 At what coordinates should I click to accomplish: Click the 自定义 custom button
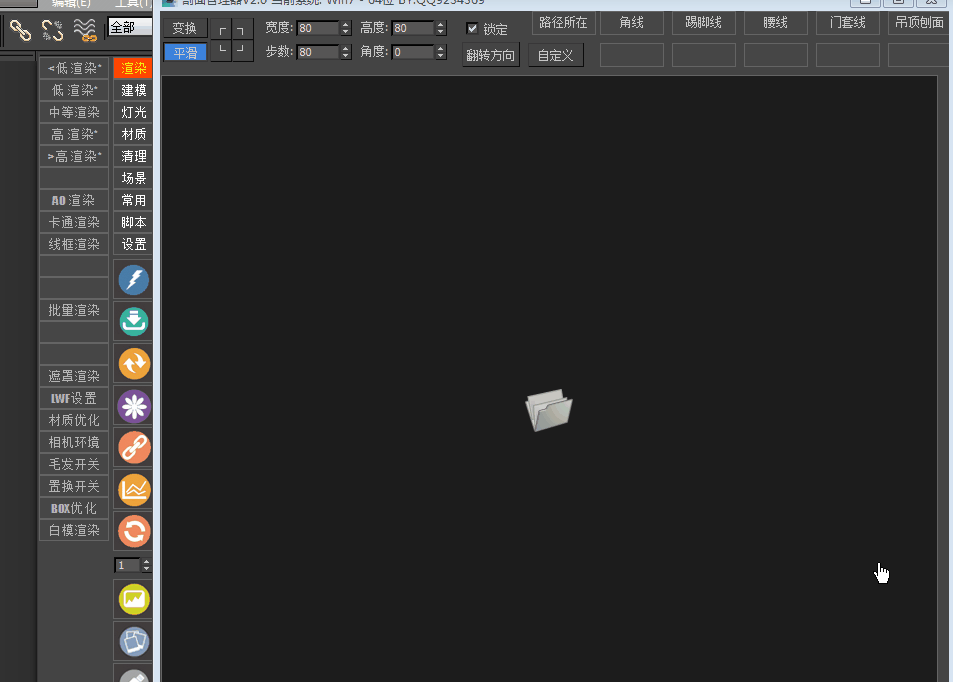coord(556,55)
